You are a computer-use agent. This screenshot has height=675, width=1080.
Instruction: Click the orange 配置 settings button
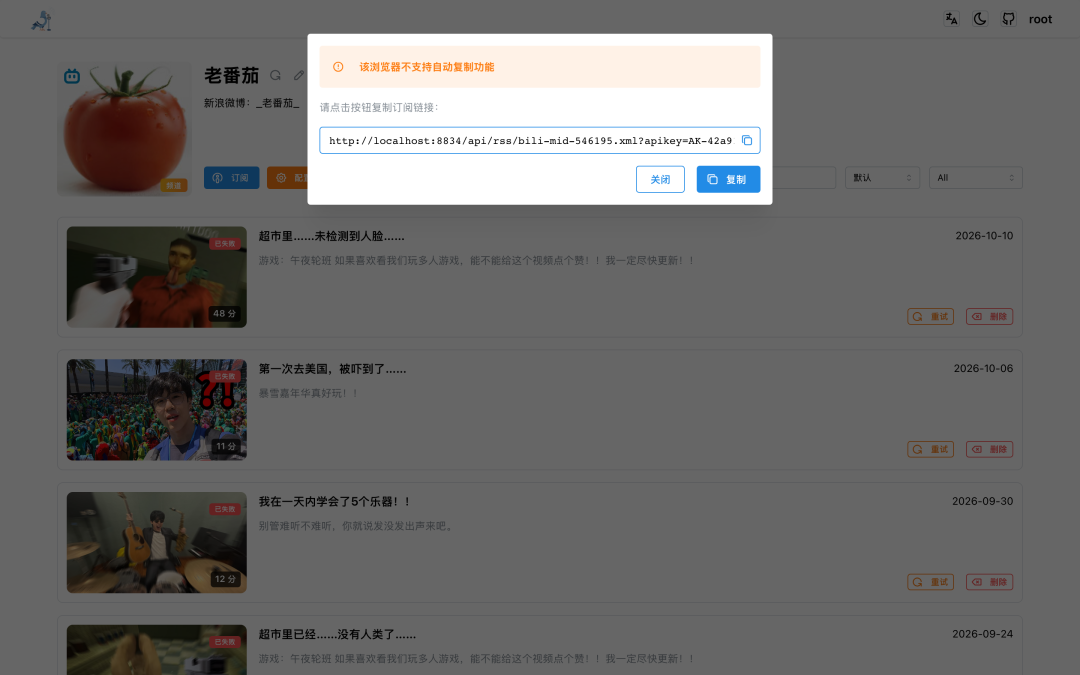[288, 178]
